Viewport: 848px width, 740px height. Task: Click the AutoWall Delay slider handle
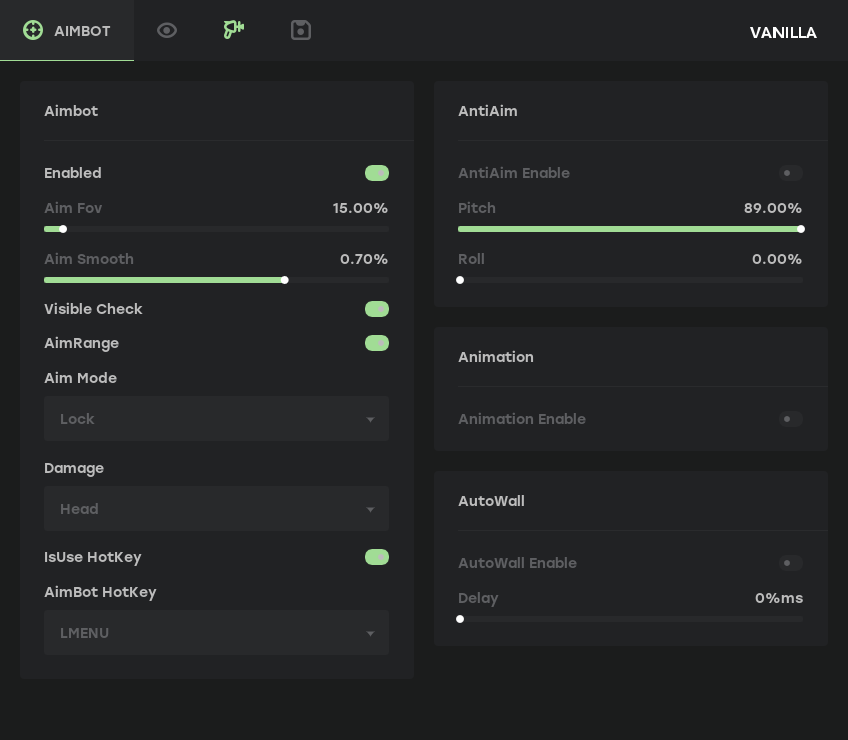coord(460,619)
